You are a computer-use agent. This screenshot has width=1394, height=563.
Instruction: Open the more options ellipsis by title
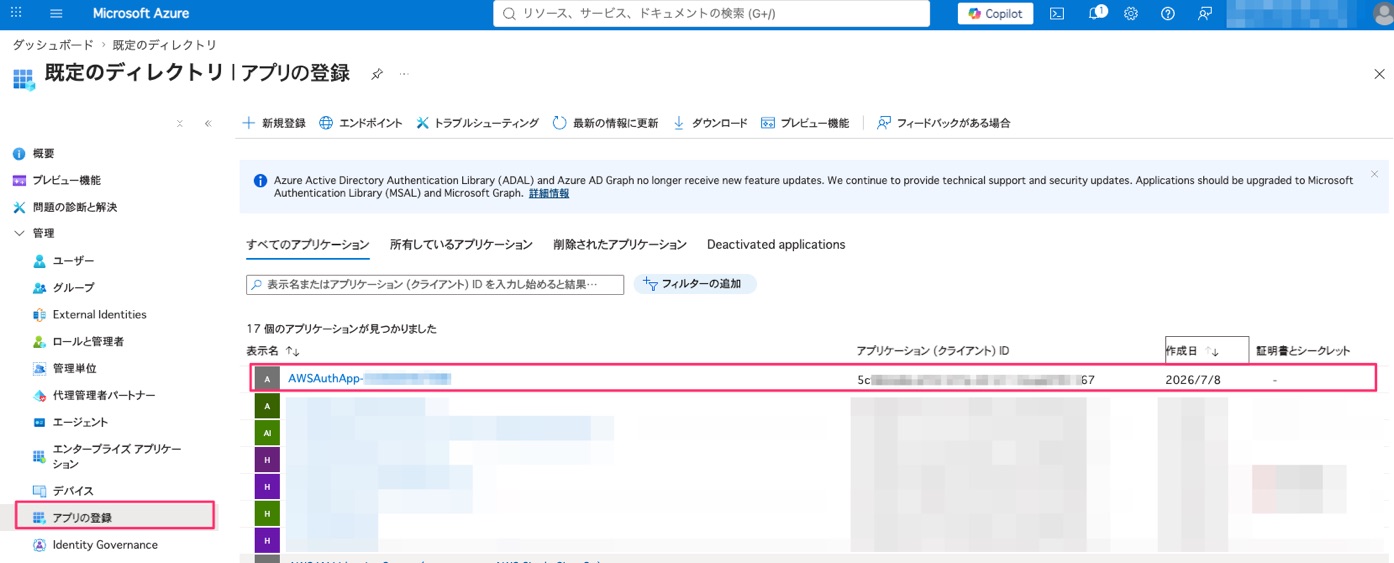[404, 74]
